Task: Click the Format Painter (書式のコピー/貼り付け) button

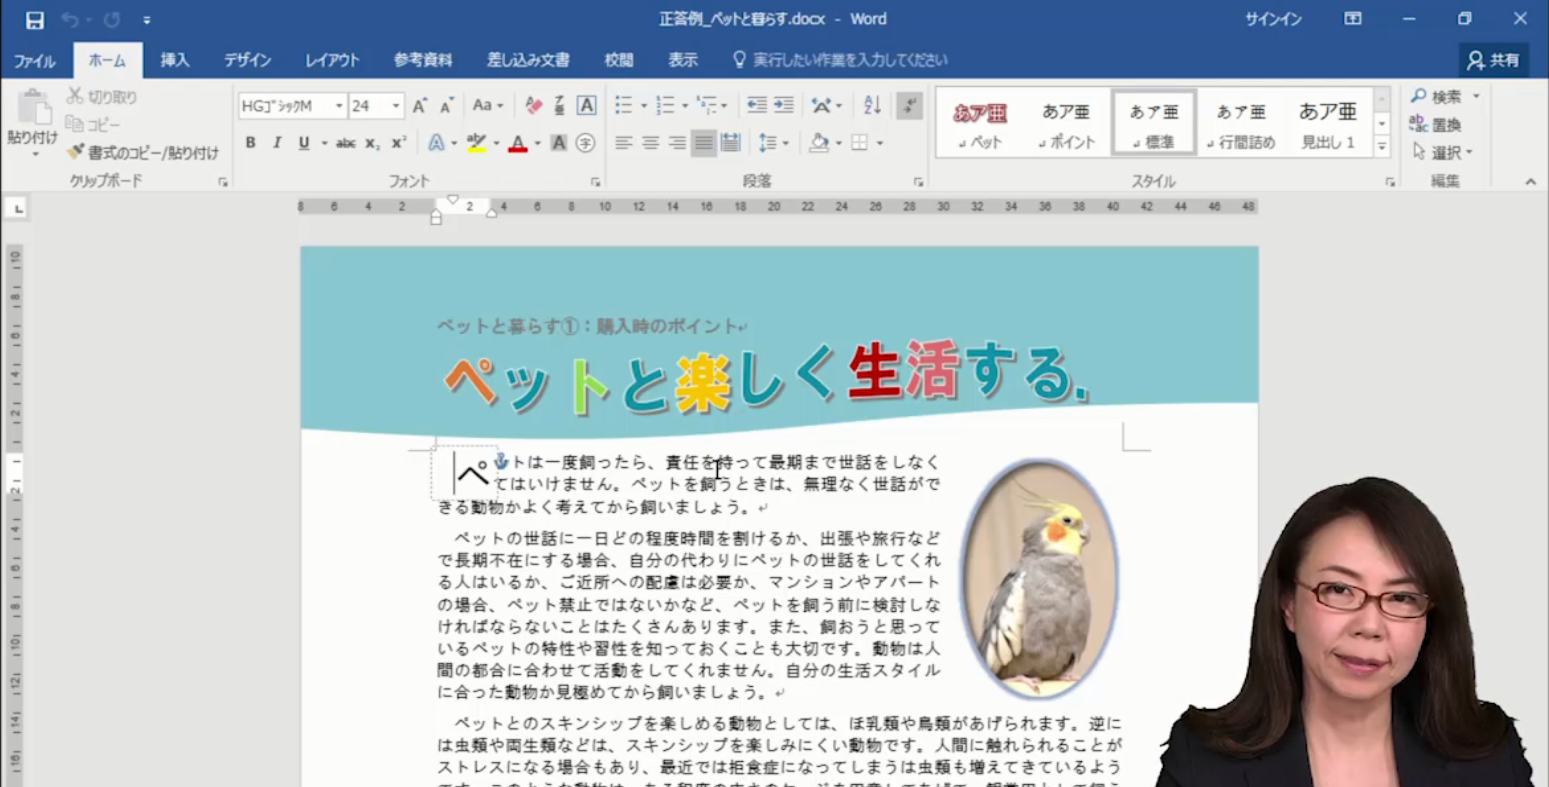Action: coord(142,153)
